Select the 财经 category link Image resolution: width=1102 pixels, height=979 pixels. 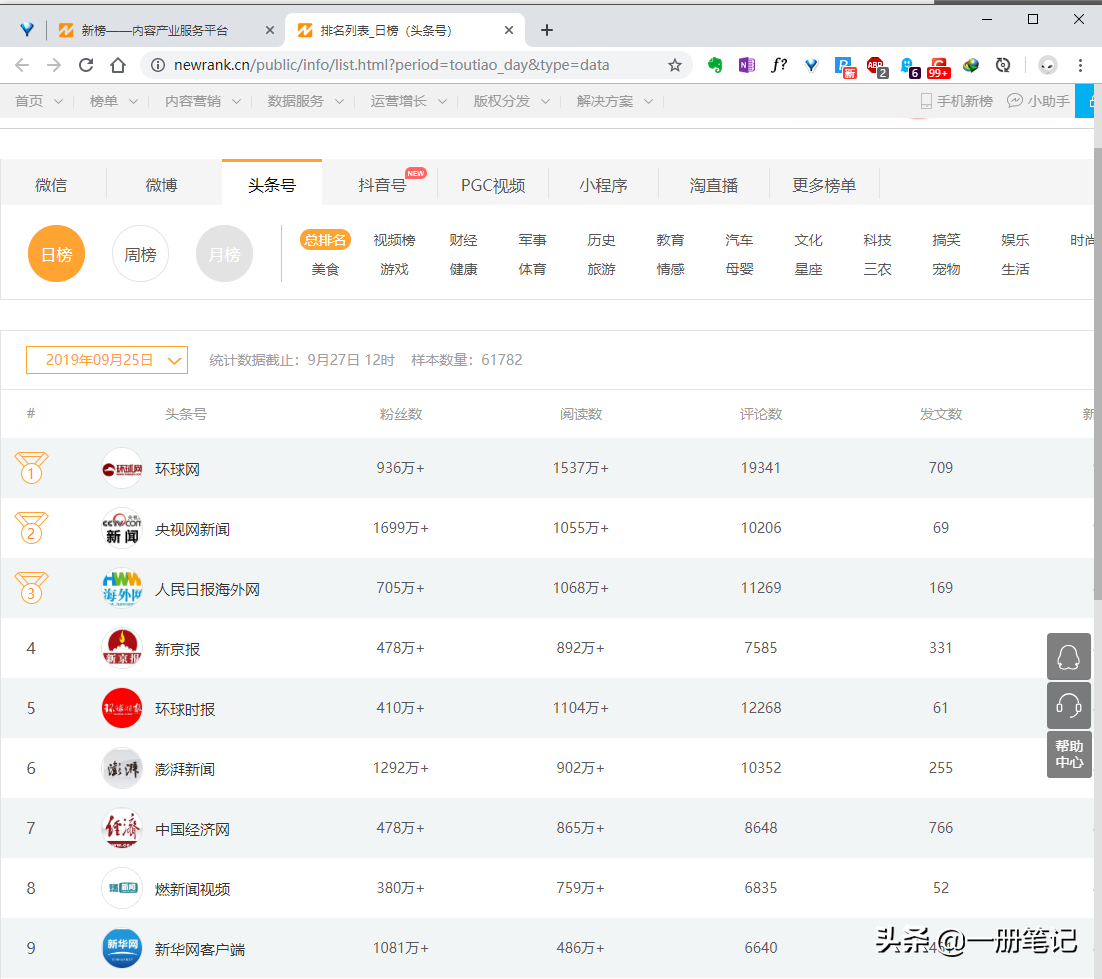pyautogui.click(x=463, y=240)
